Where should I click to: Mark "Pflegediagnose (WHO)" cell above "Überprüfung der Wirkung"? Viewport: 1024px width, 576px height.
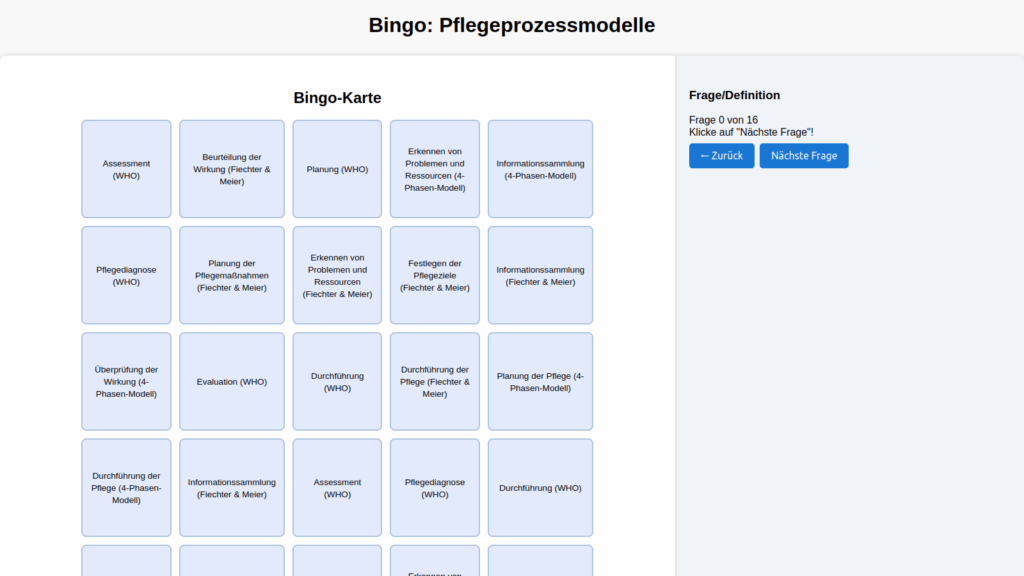[126, 275]
